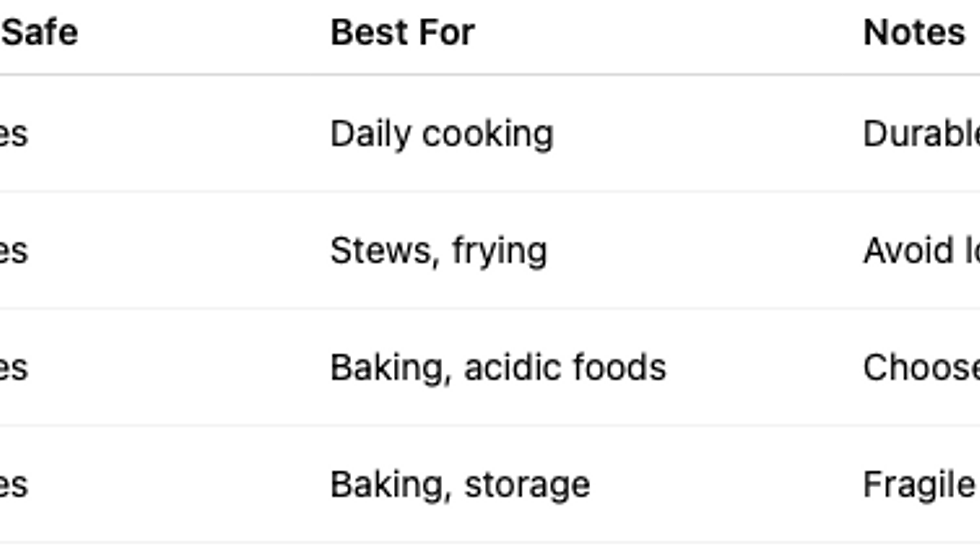Click the "Safe" column header
Screen dimensions: 980x551
[x=40, y=33]
